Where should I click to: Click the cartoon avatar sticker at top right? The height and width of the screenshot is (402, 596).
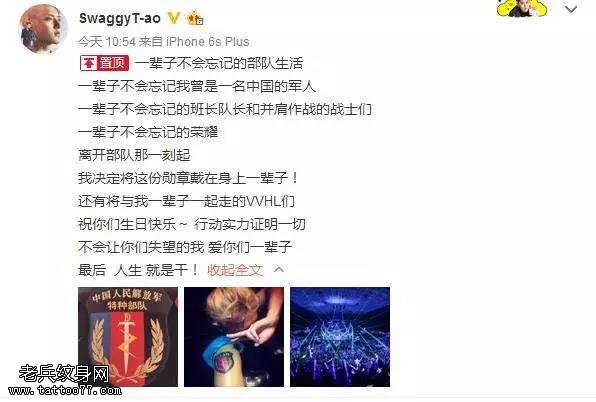click(522, 8)
